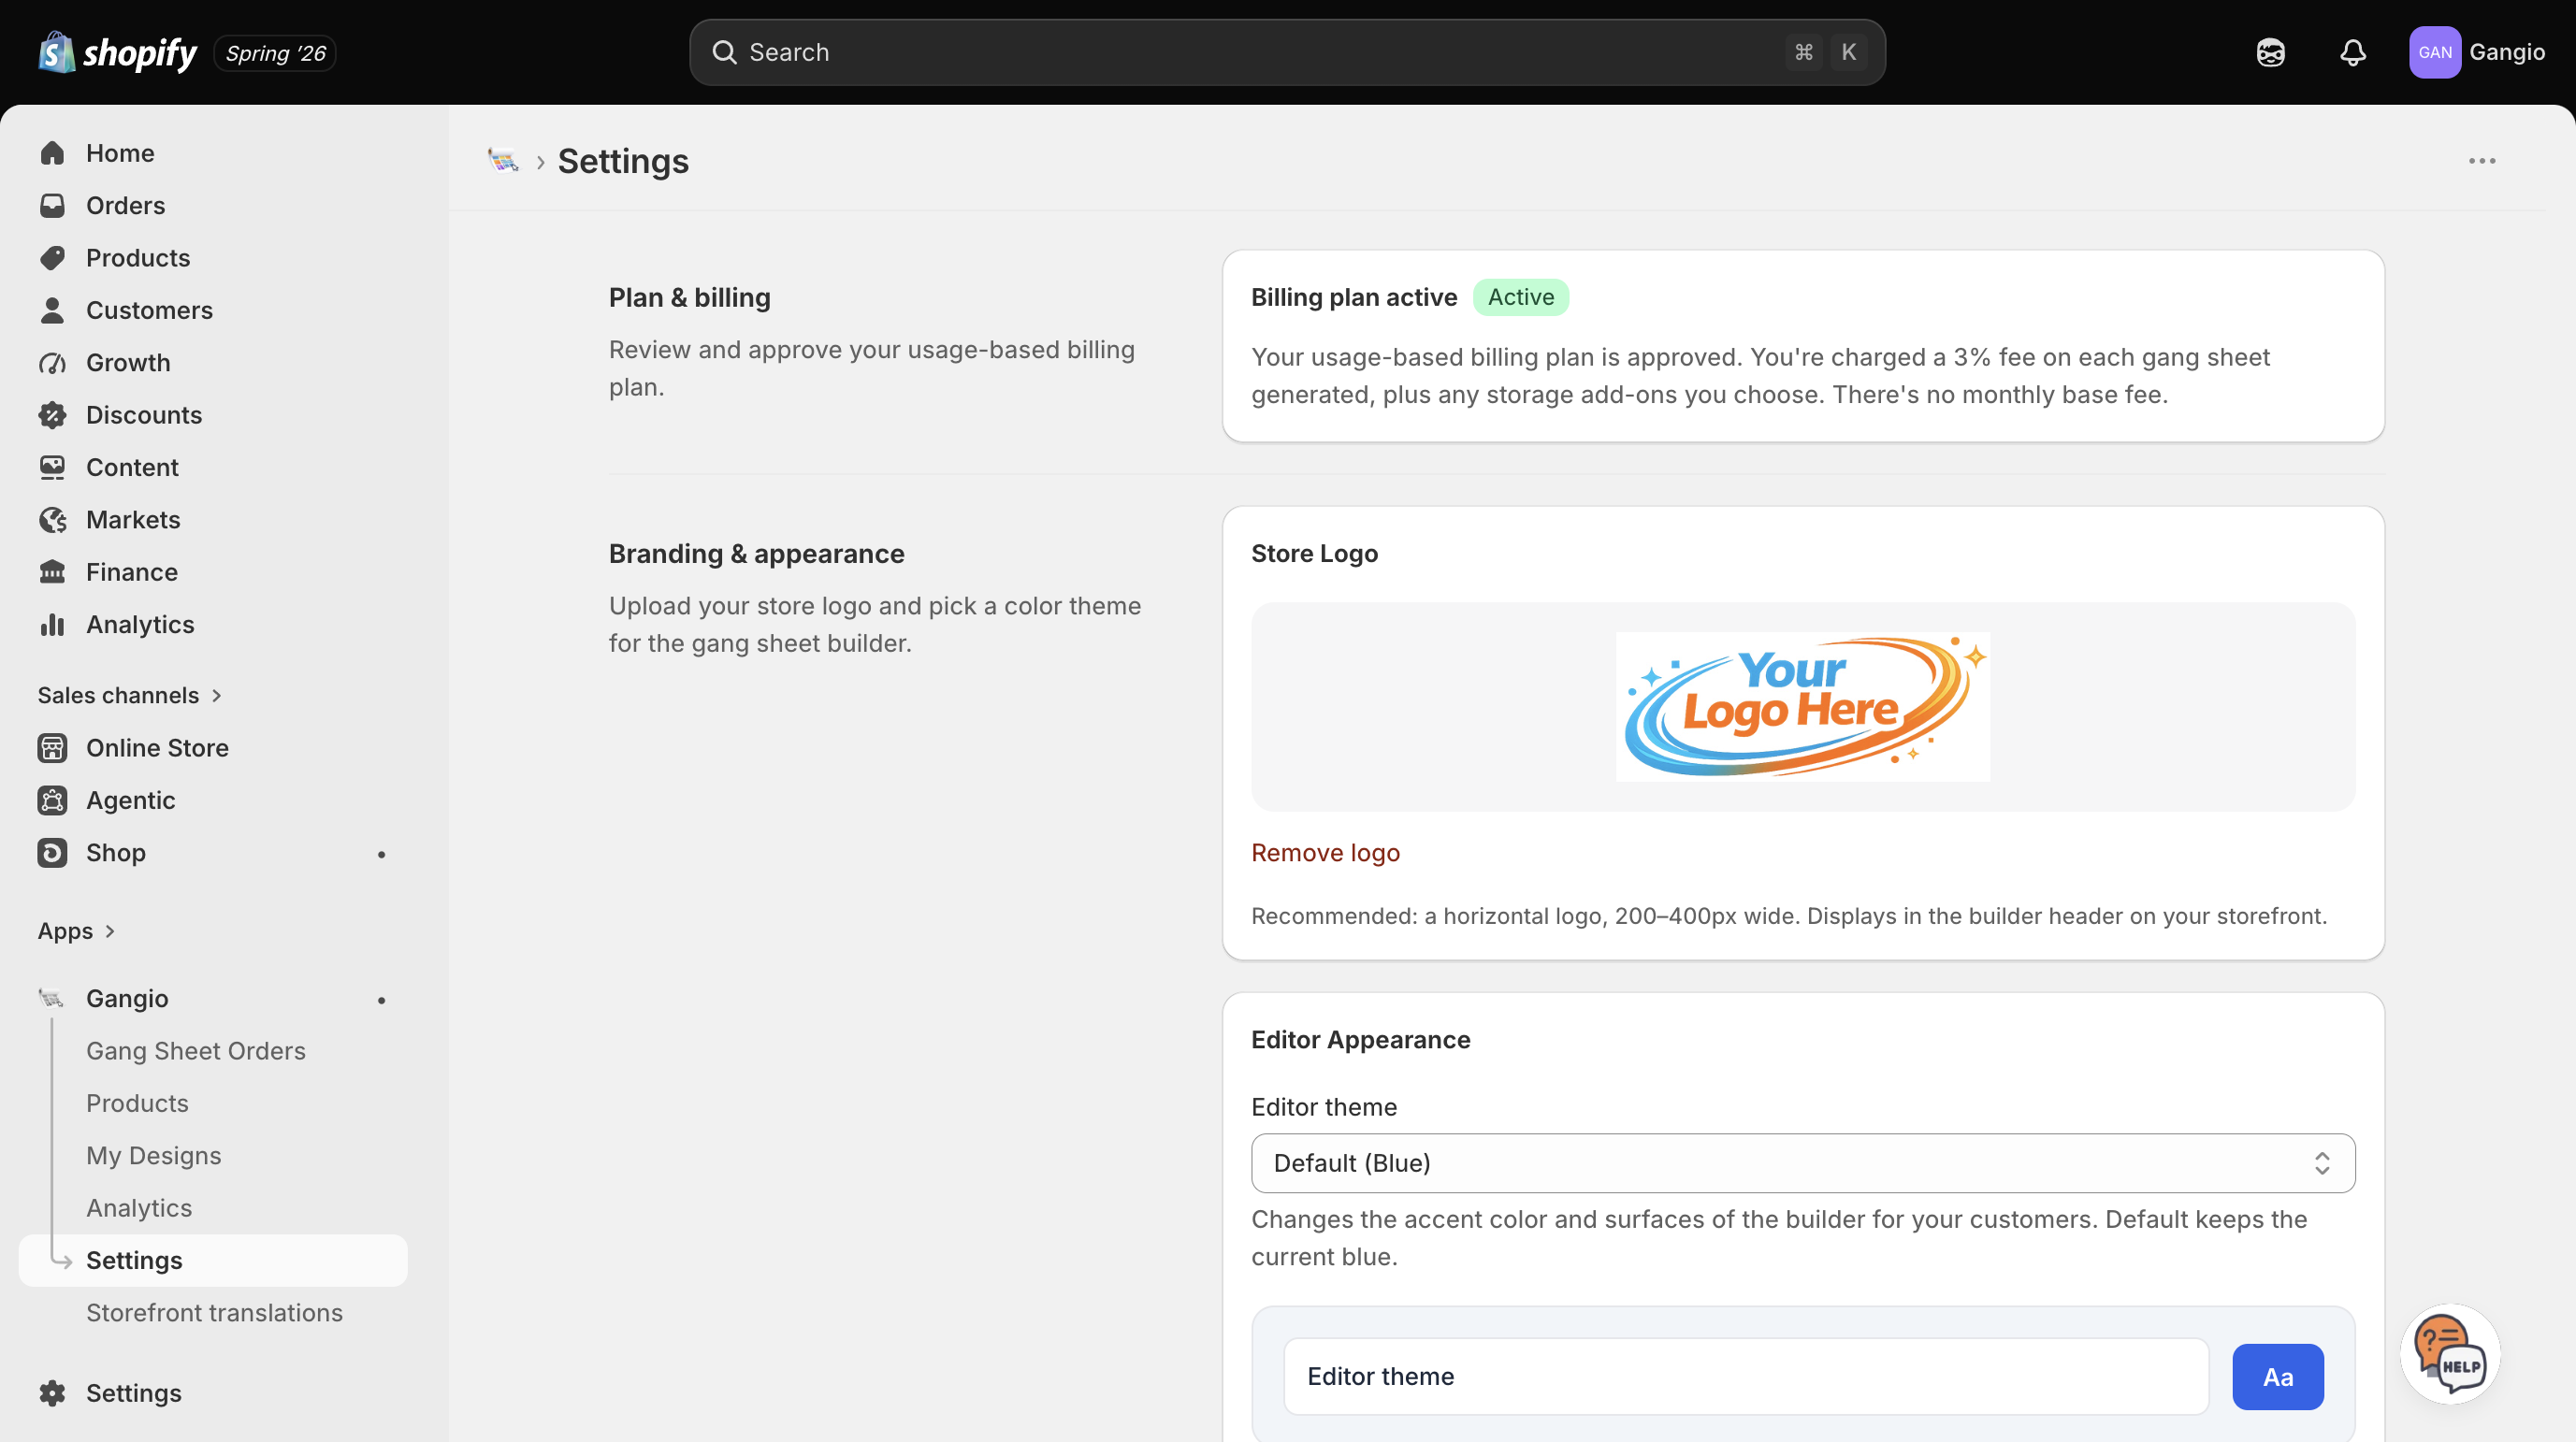This screenshot has height=1442, width=2576.
Task: Click the Gangio pin dot
Action: tap(381, 1000)
